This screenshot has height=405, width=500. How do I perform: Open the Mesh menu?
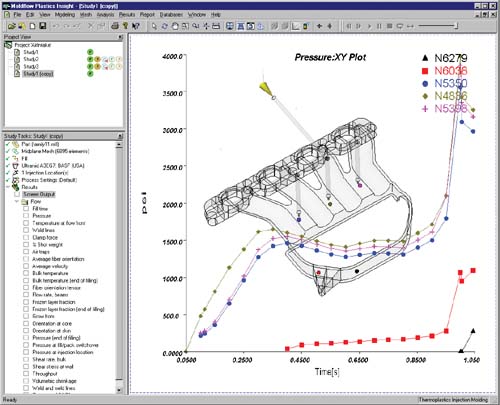click(x=86, y=15)
